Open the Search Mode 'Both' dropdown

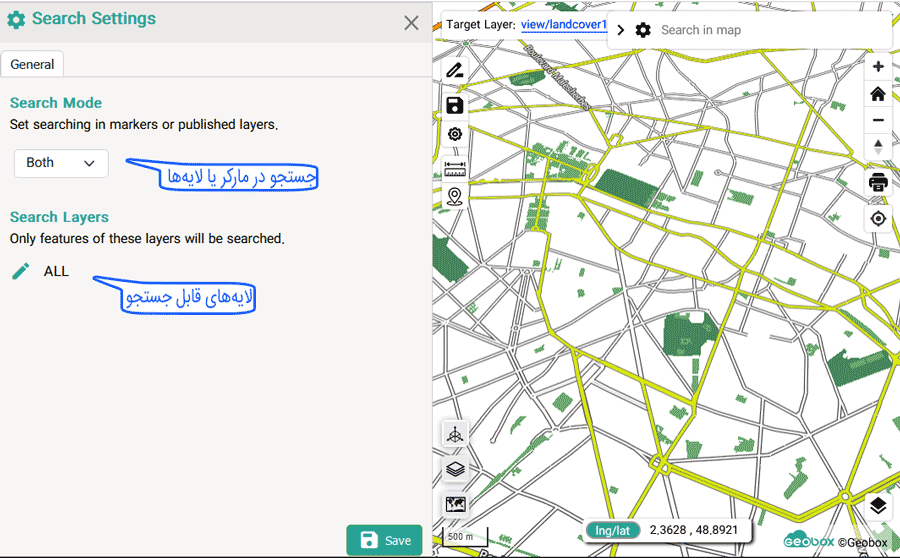pyautogui.click(x=61, y=163)
